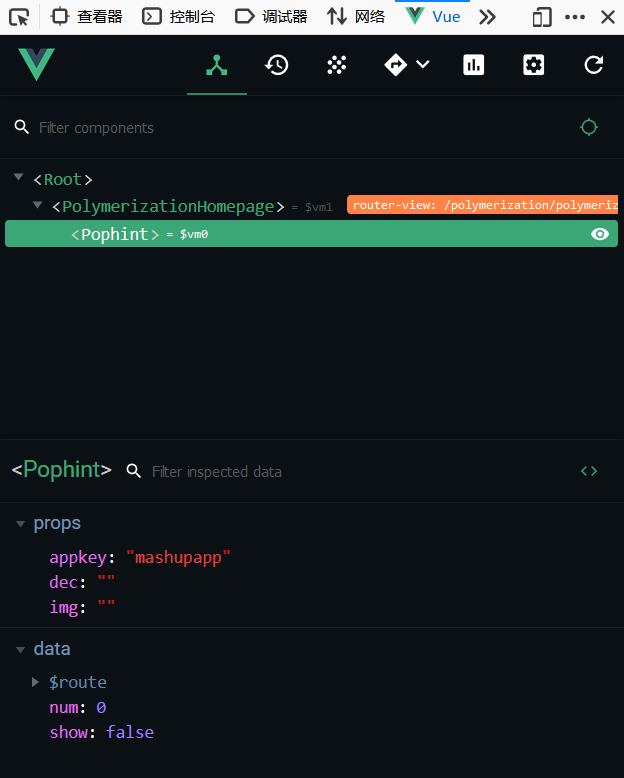Viewport: 624px width, 778px height.
Task: Open the Components tree tab icon
Action: click(217, 65)
